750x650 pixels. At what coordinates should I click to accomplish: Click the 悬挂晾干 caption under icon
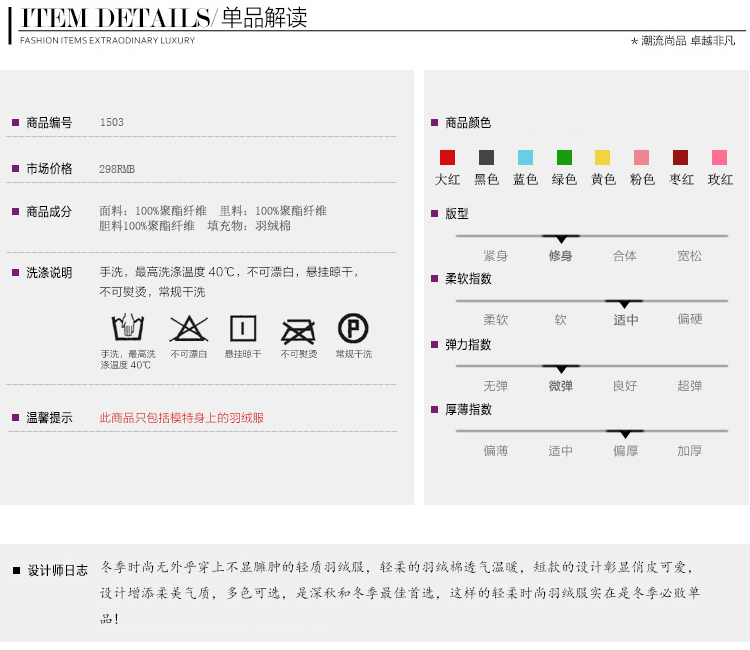[243, 354]
